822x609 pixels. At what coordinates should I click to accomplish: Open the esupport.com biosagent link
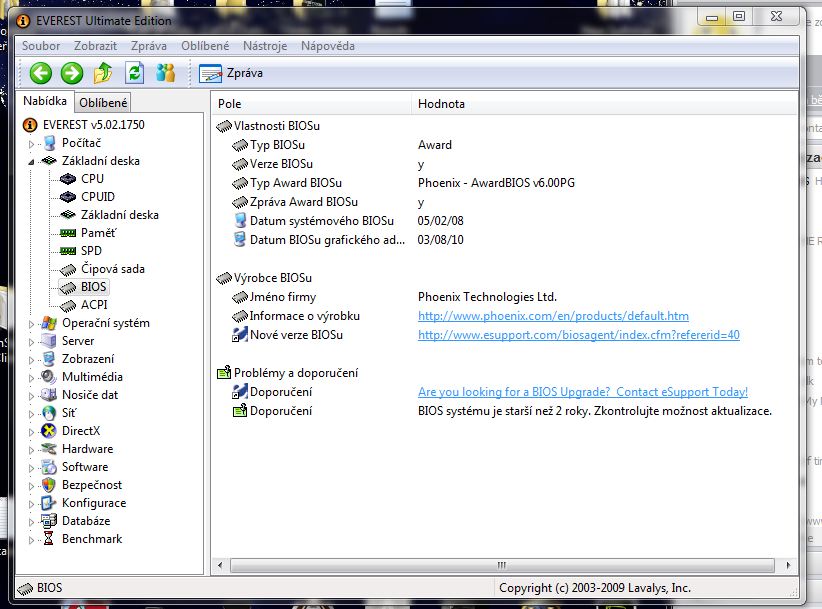579,335
